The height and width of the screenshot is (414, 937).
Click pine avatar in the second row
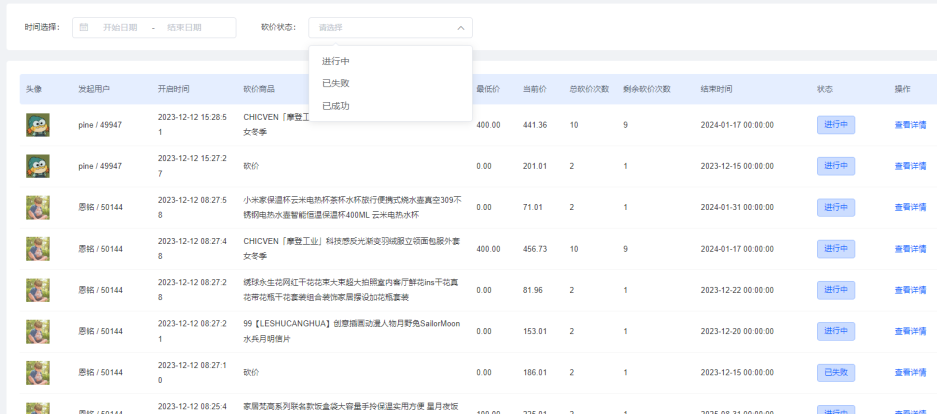click(38, 166)
